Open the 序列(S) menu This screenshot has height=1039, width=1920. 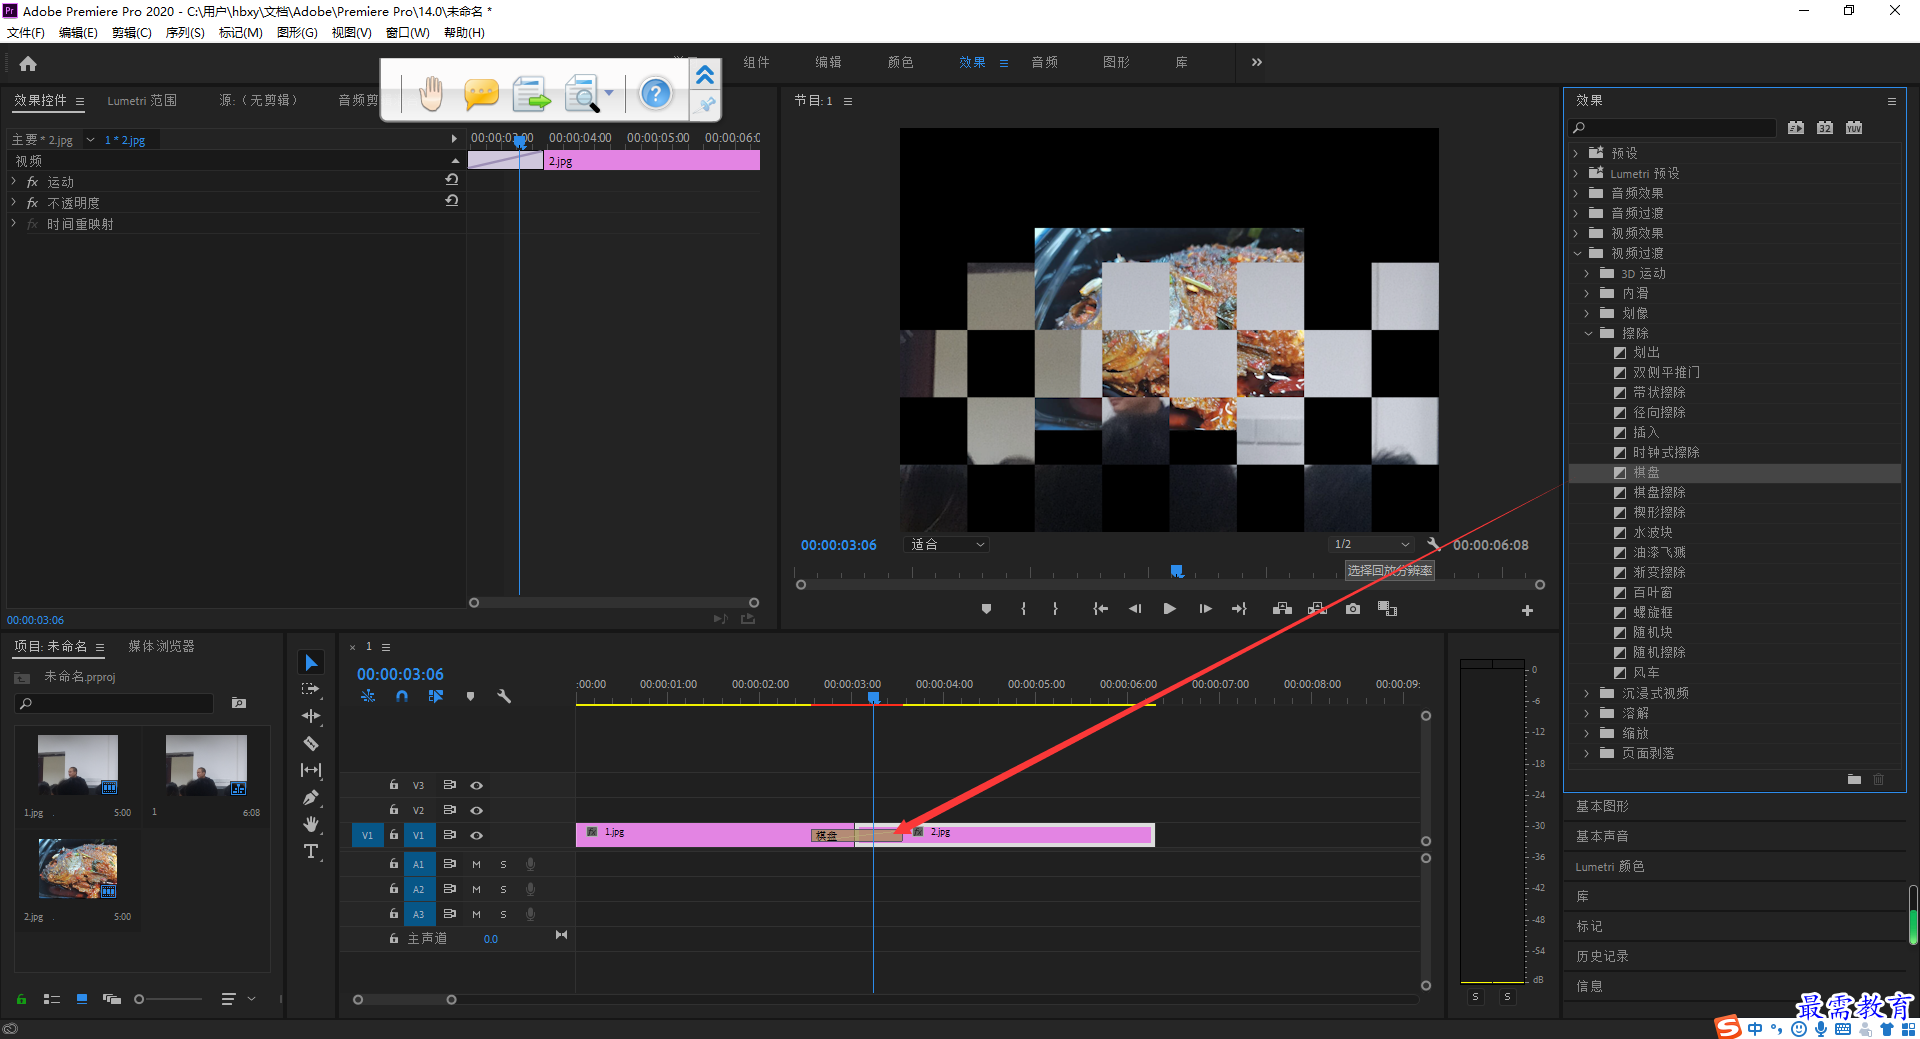185,33
